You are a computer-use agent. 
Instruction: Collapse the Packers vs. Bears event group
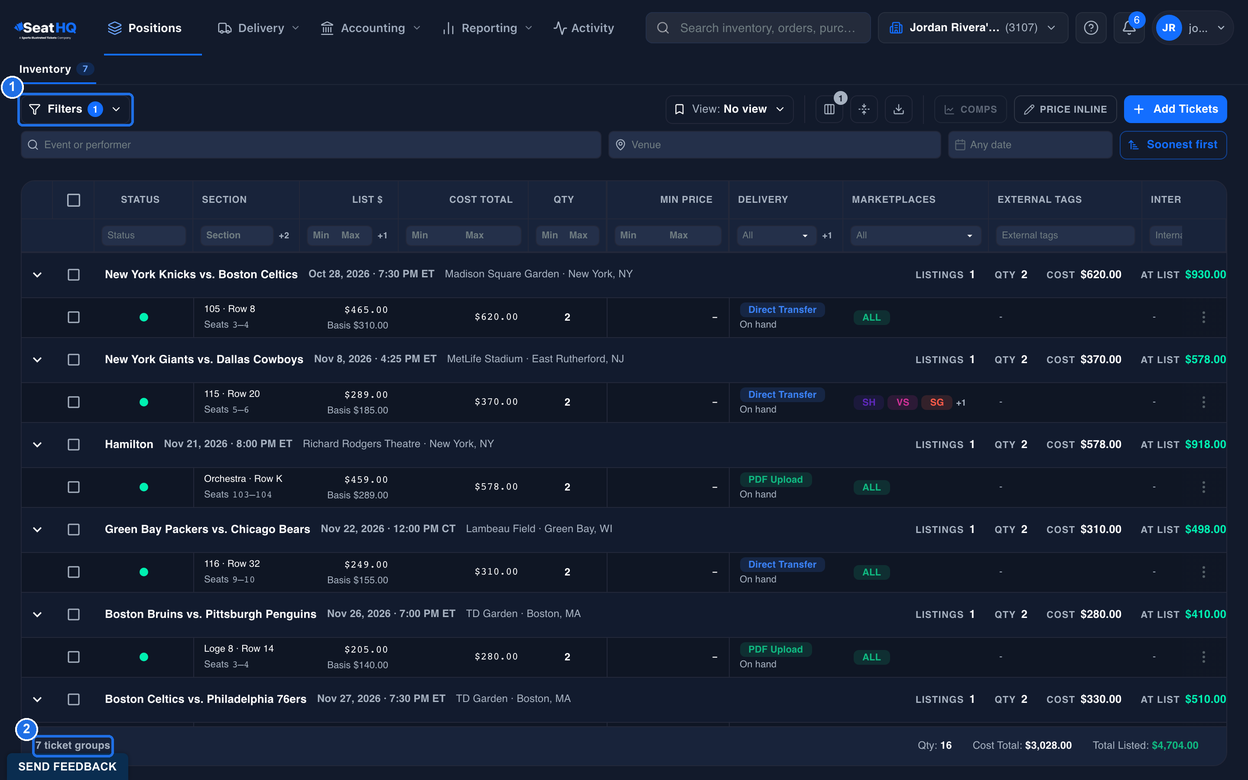(x=37, y=529)
